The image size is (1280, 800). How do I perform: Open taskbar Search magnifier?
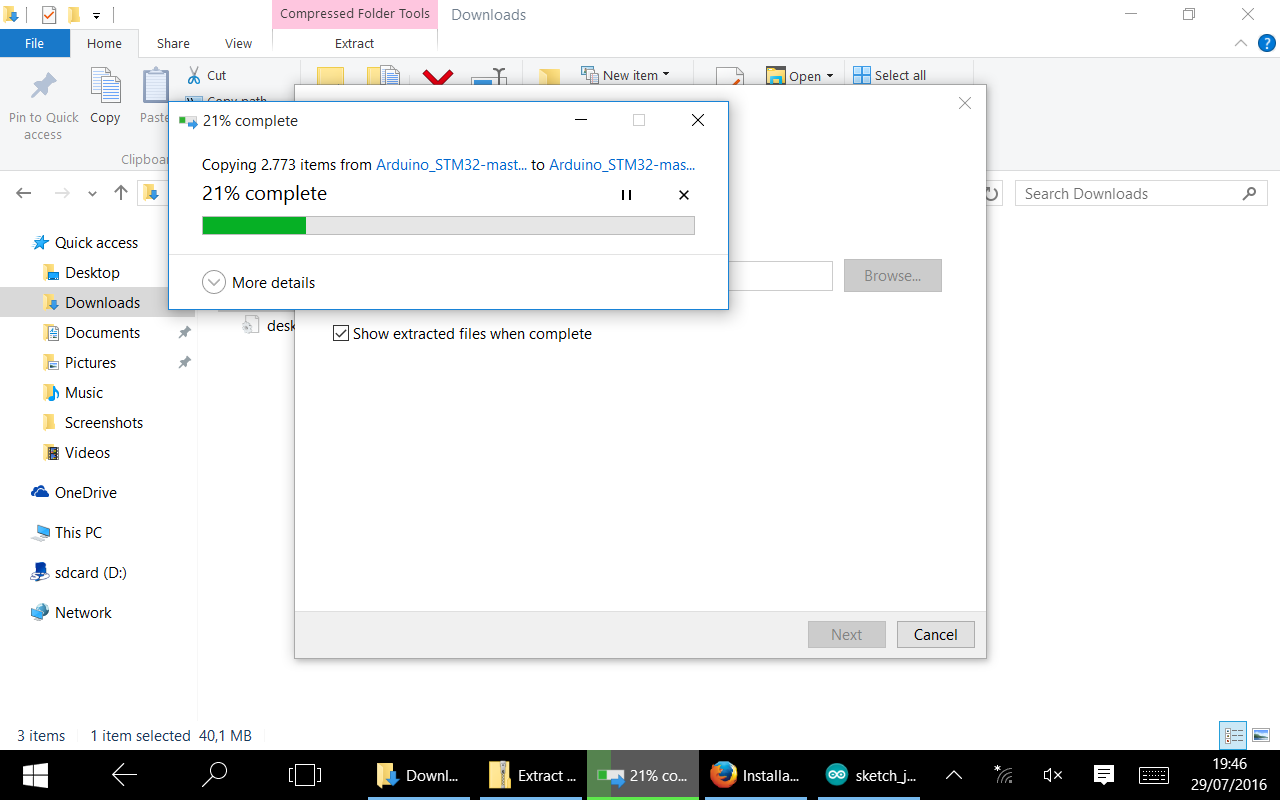pyautogui.click(x=214, y=775)
